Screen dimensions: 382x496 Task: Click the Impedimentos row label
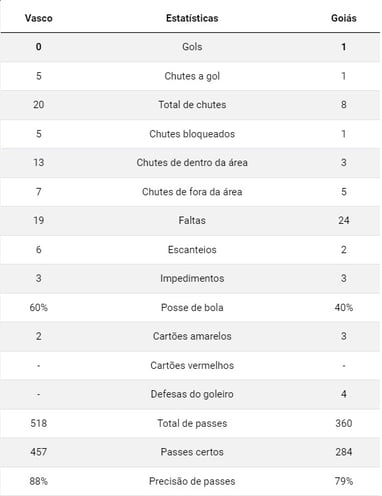click(x=192, y=278)
